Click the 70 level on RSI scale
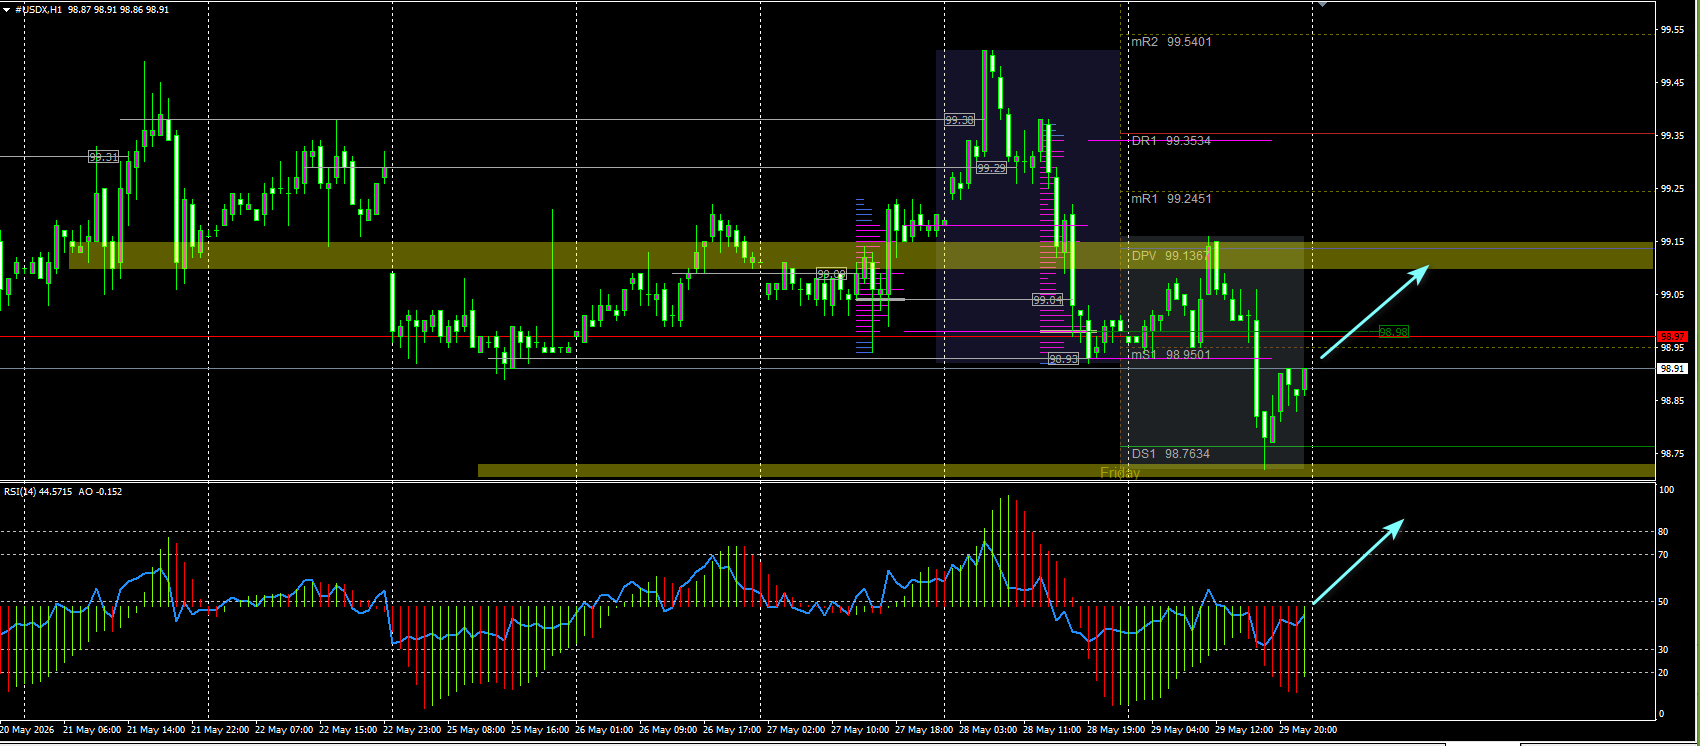Screen dimensions: 1700x746 (1664, 555)
